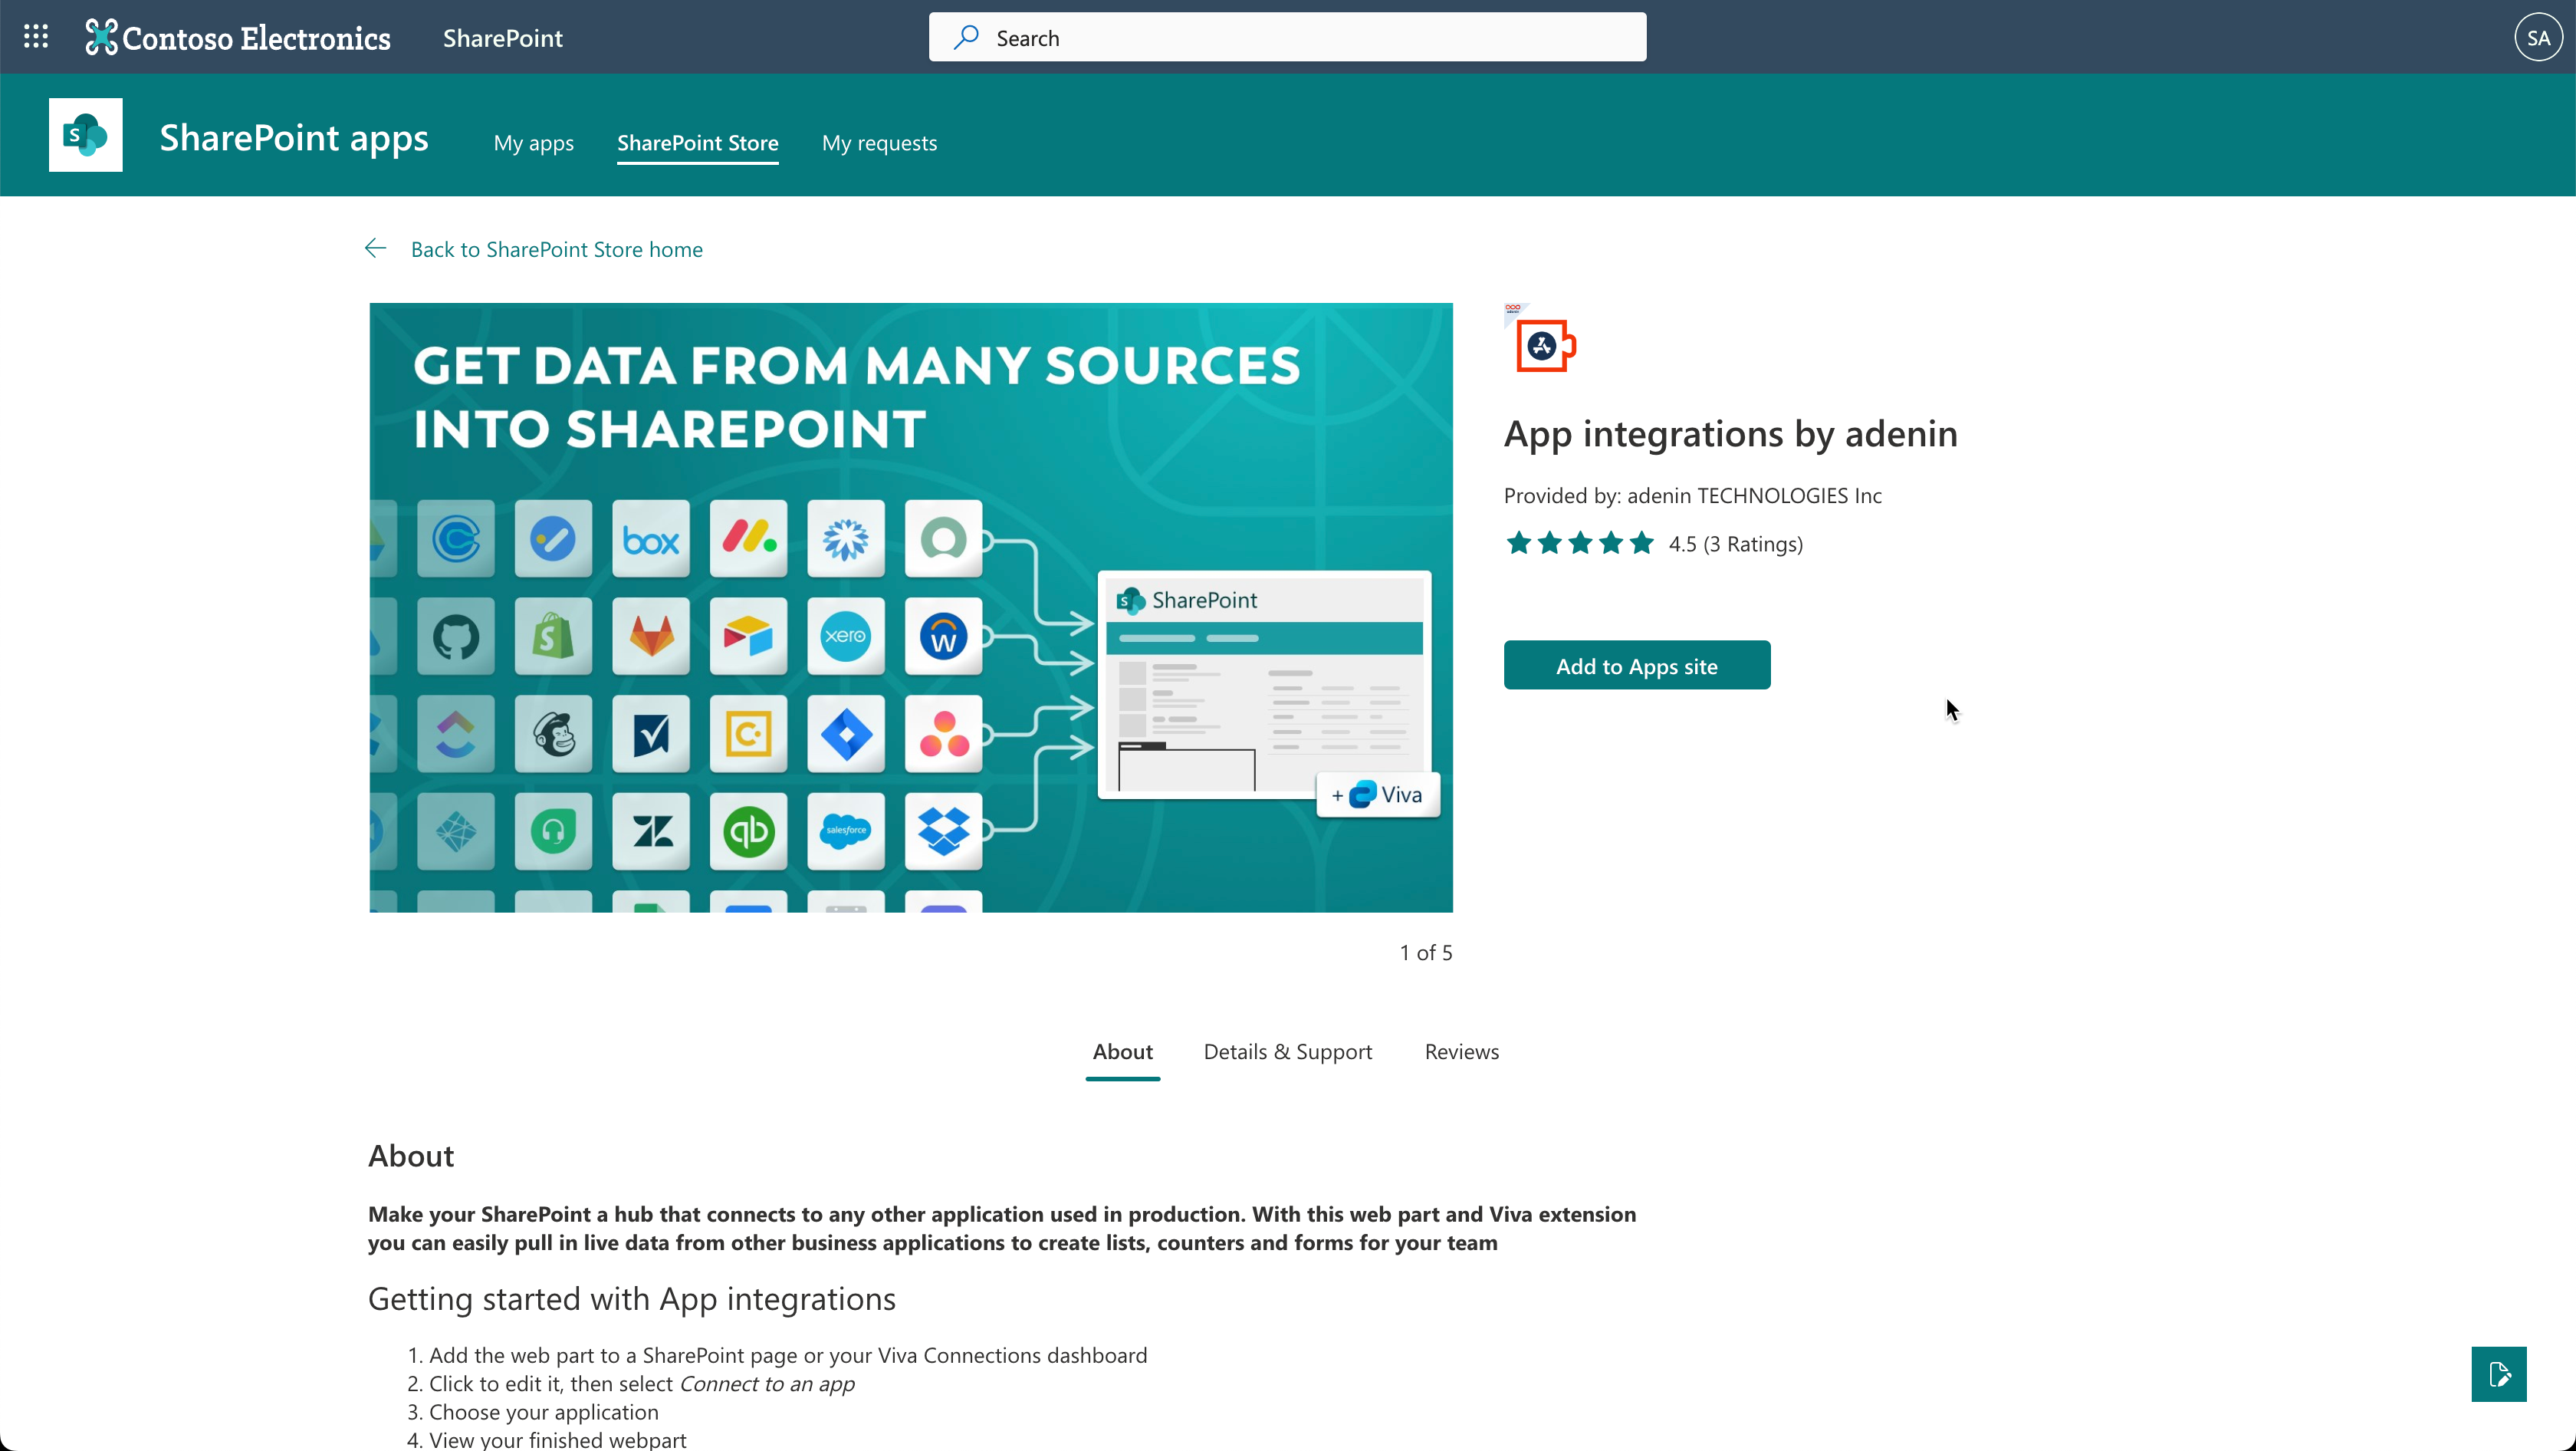Click the SharePoint apps title
Image resolution: width=2576 pixels, height=1451 pixels.
pos(294,137)
